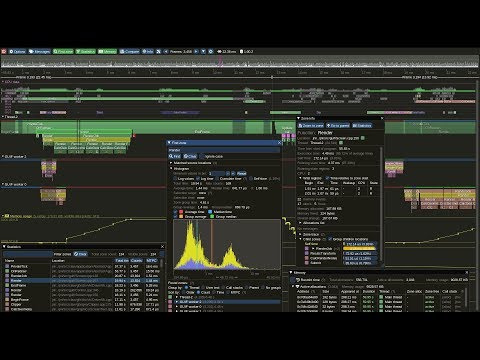Click Clear in Find zone window
This screenshot has width=480, height=360.
pos(190,156)
